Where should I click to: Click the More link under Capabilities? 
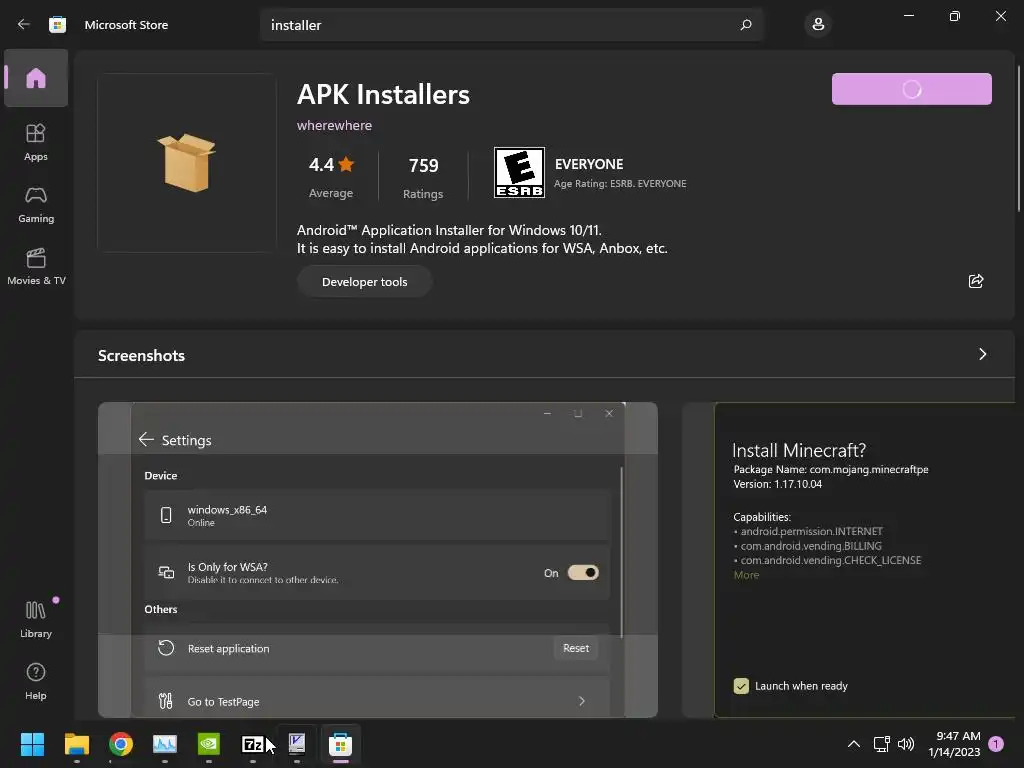(x=746, y=575)
